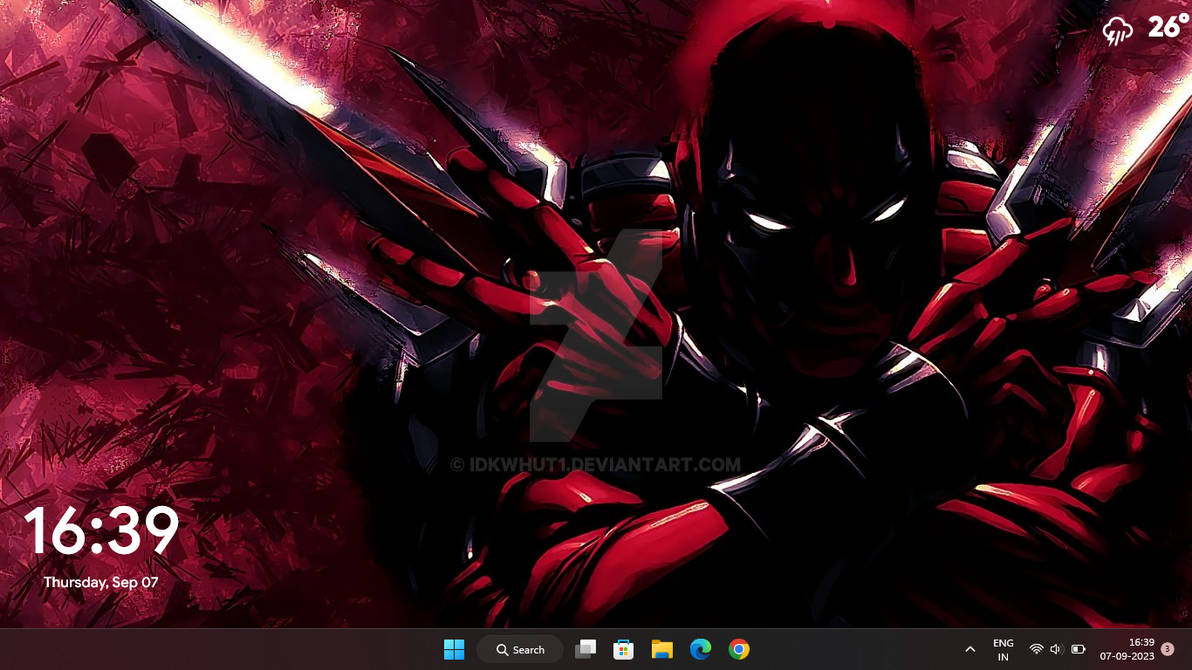This screenshot has height=670, width=1192.
Task: Open Task View from the taskbar
Action: (x=585, y=649)
